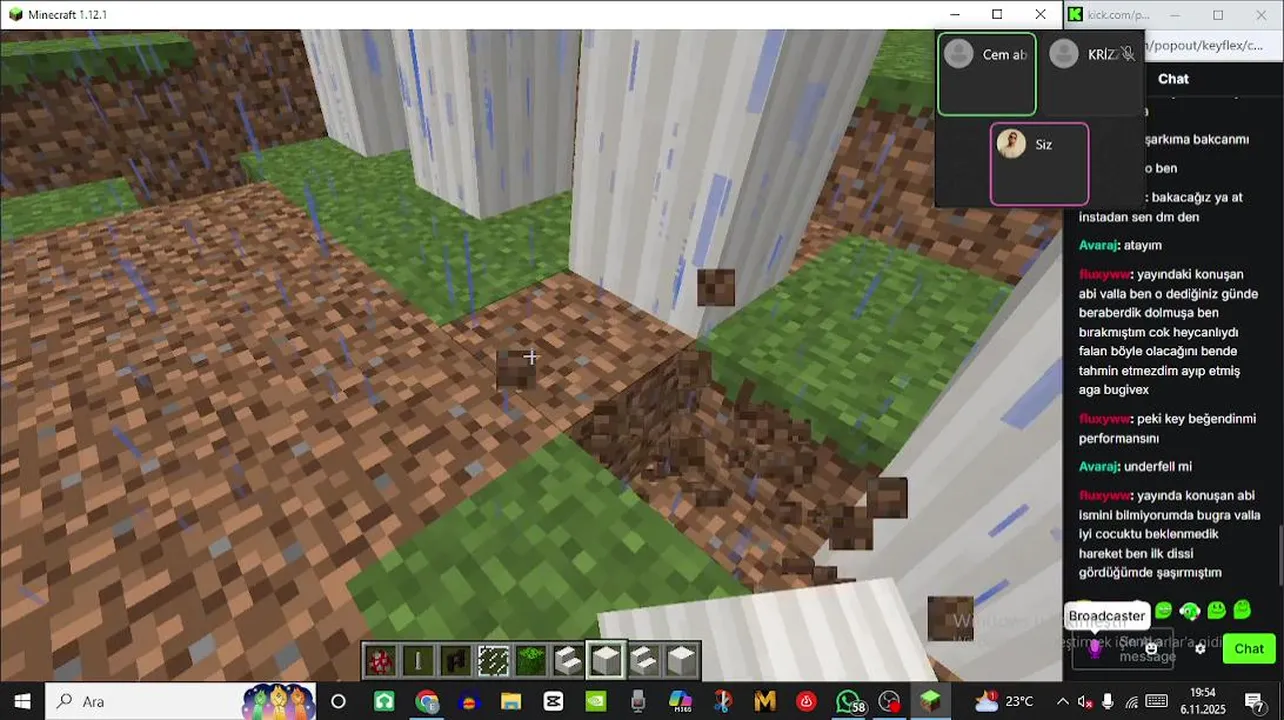Viewport: 1284px width, 720px height.
Task: Select the green leaves block in the hotbar
Action: [531, 661]
